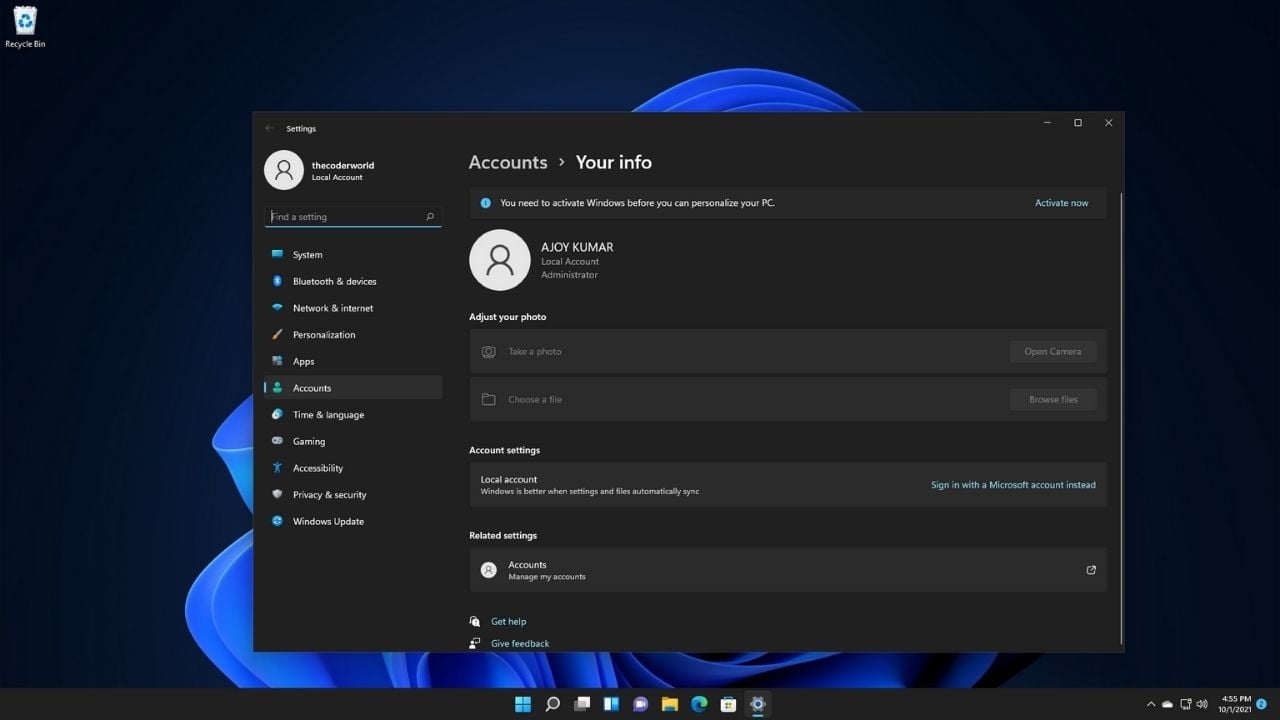Click Accounts person icon in Related settings
Image resolution: width=1280 pixels, height=720 pixels.
[x=489, y=570]
